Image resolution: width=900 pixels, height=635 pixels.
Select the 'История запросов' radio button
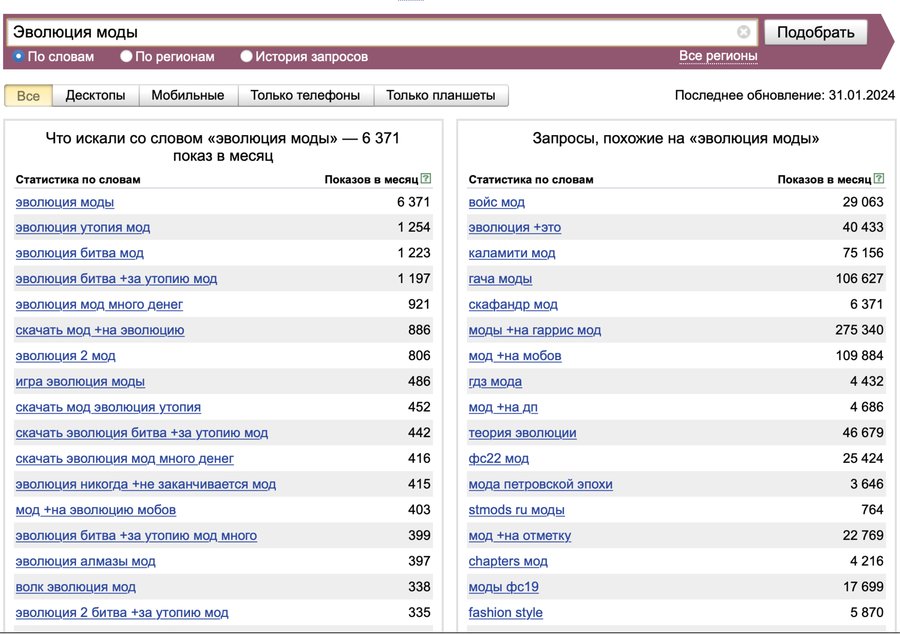click(x=247, y=57)
